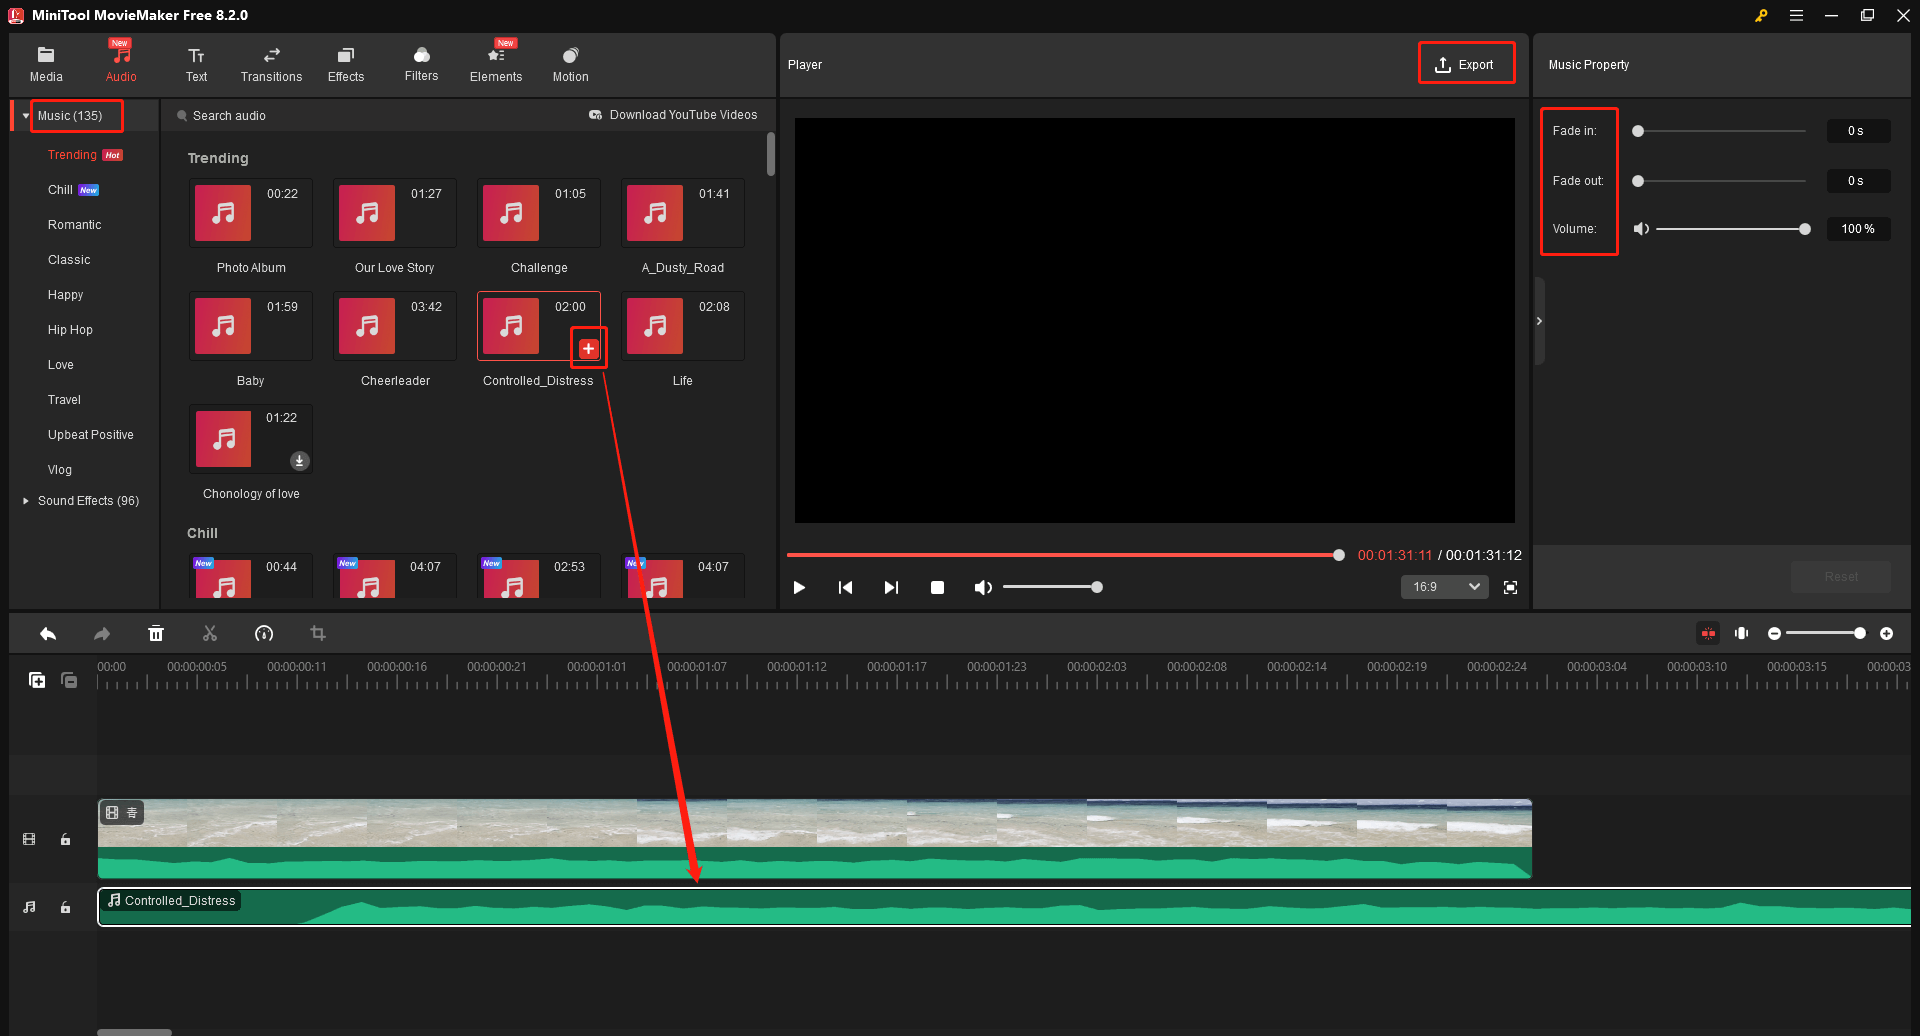This screenshot has height=1036, width=1920.
Task: Click the Export button
Action: tap(1465, 64)
